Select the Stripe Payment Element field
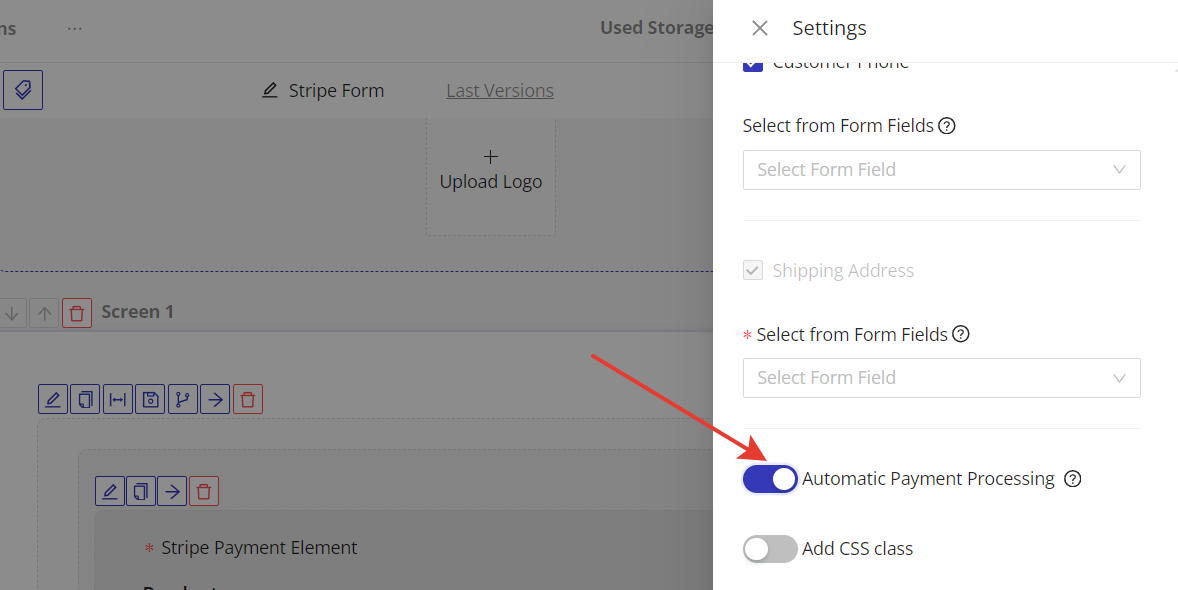The height and width of the screenshot is (590, 1178). [x=259, y=548]
